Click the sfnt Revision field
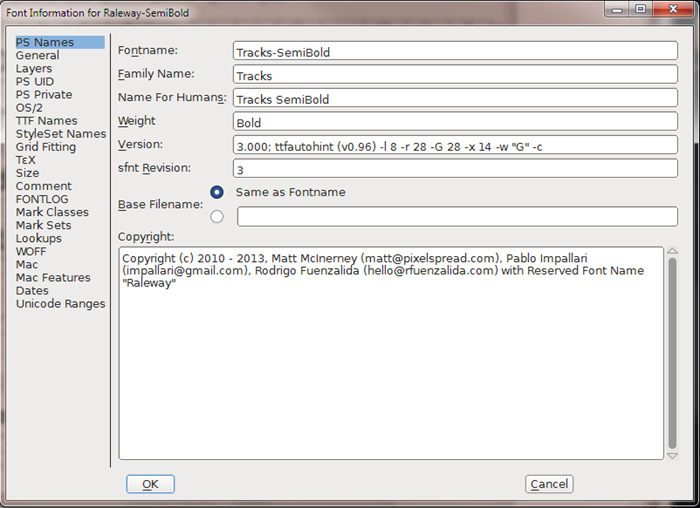700x508 pixels. 455,169
